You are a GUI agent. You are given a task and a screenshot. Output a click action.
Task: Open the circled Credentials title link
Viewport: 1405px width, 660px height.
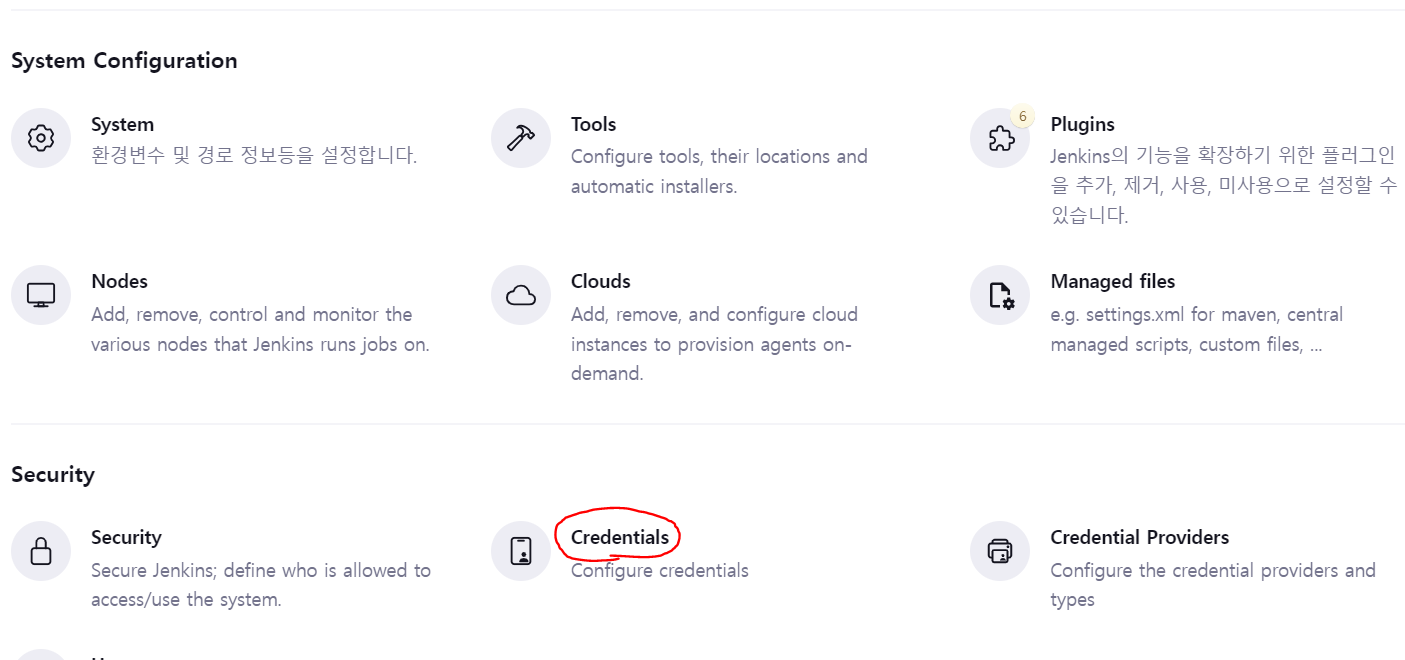tap(619, 538)
